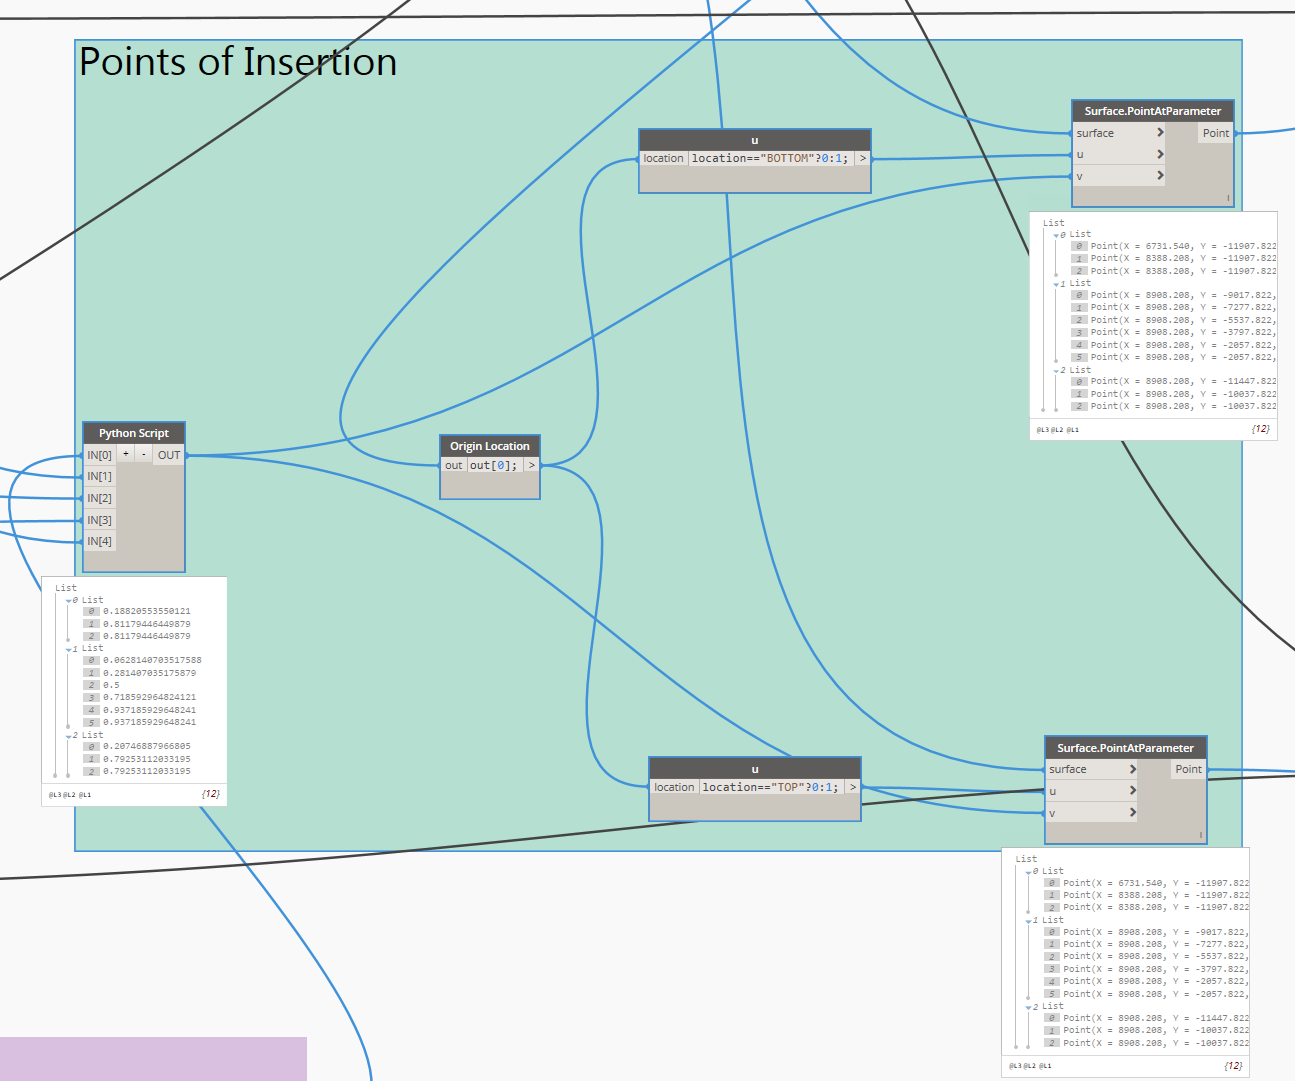Select the value 0.5 in Python preview

click(111, 685)
